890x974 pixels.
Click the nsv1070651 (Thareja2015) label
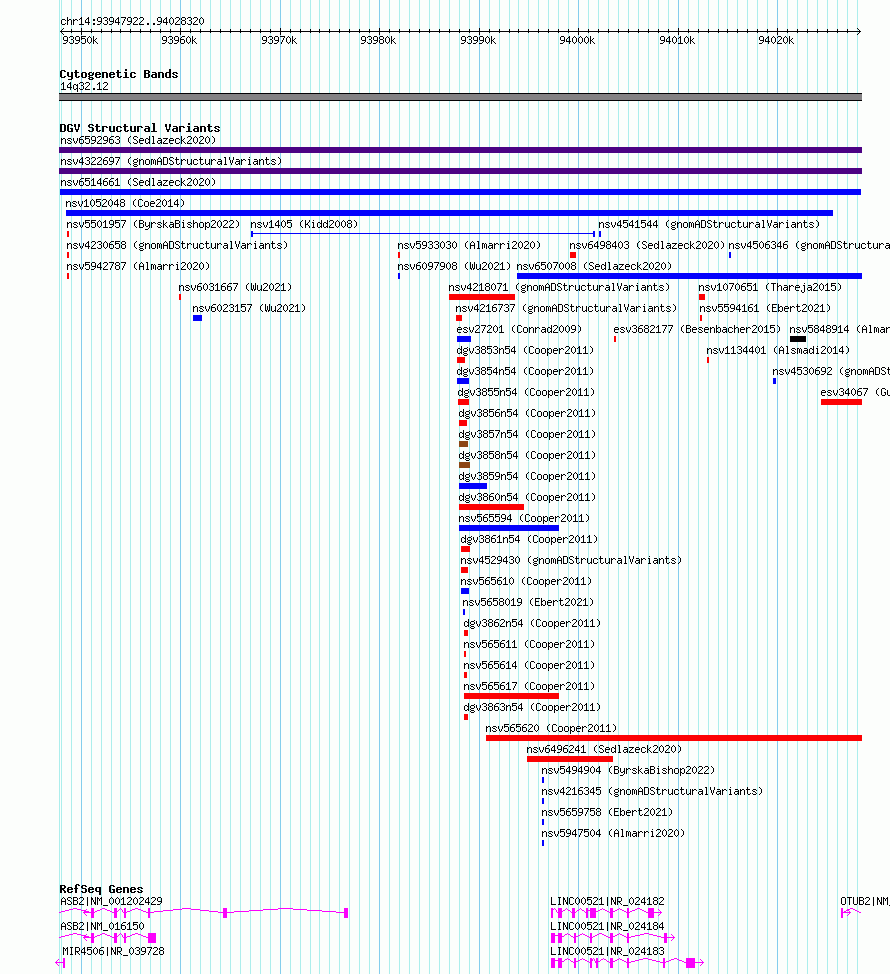tap(770, 288)
